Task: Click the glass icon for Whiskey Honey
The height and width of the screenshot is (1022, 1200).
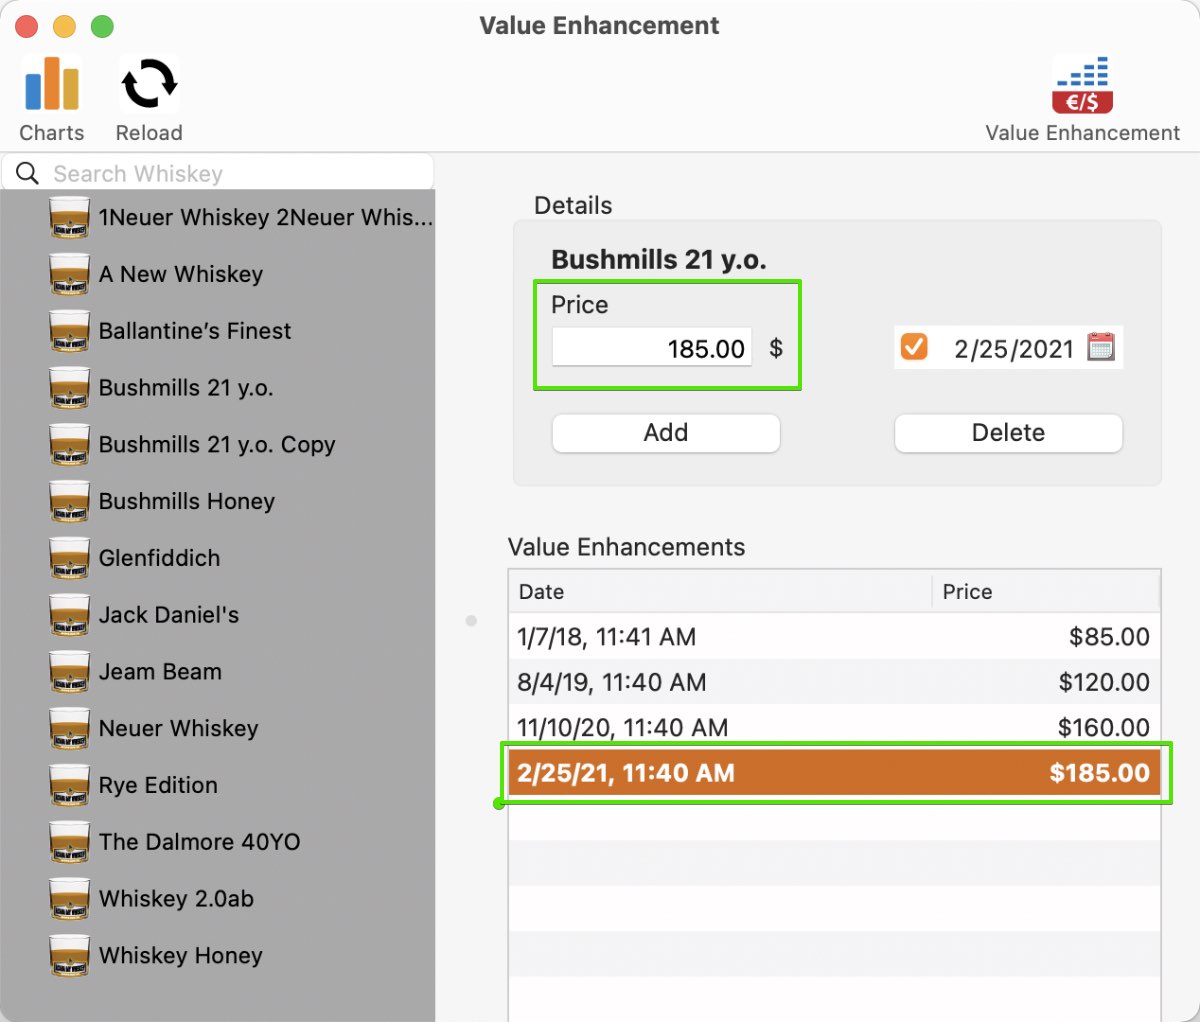Action: pyautogui.click(x=70, y=956)
